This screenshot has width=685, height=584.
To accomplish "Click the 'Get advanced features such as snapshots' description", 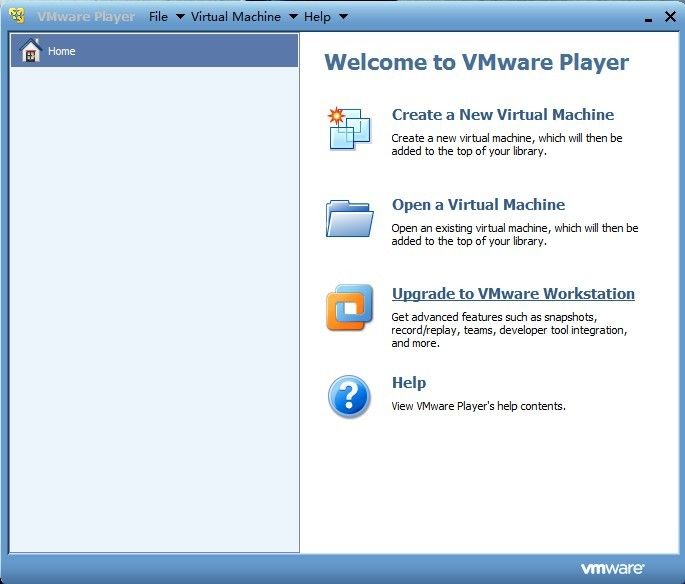I will pyautogui.click(x=509, y=330).
